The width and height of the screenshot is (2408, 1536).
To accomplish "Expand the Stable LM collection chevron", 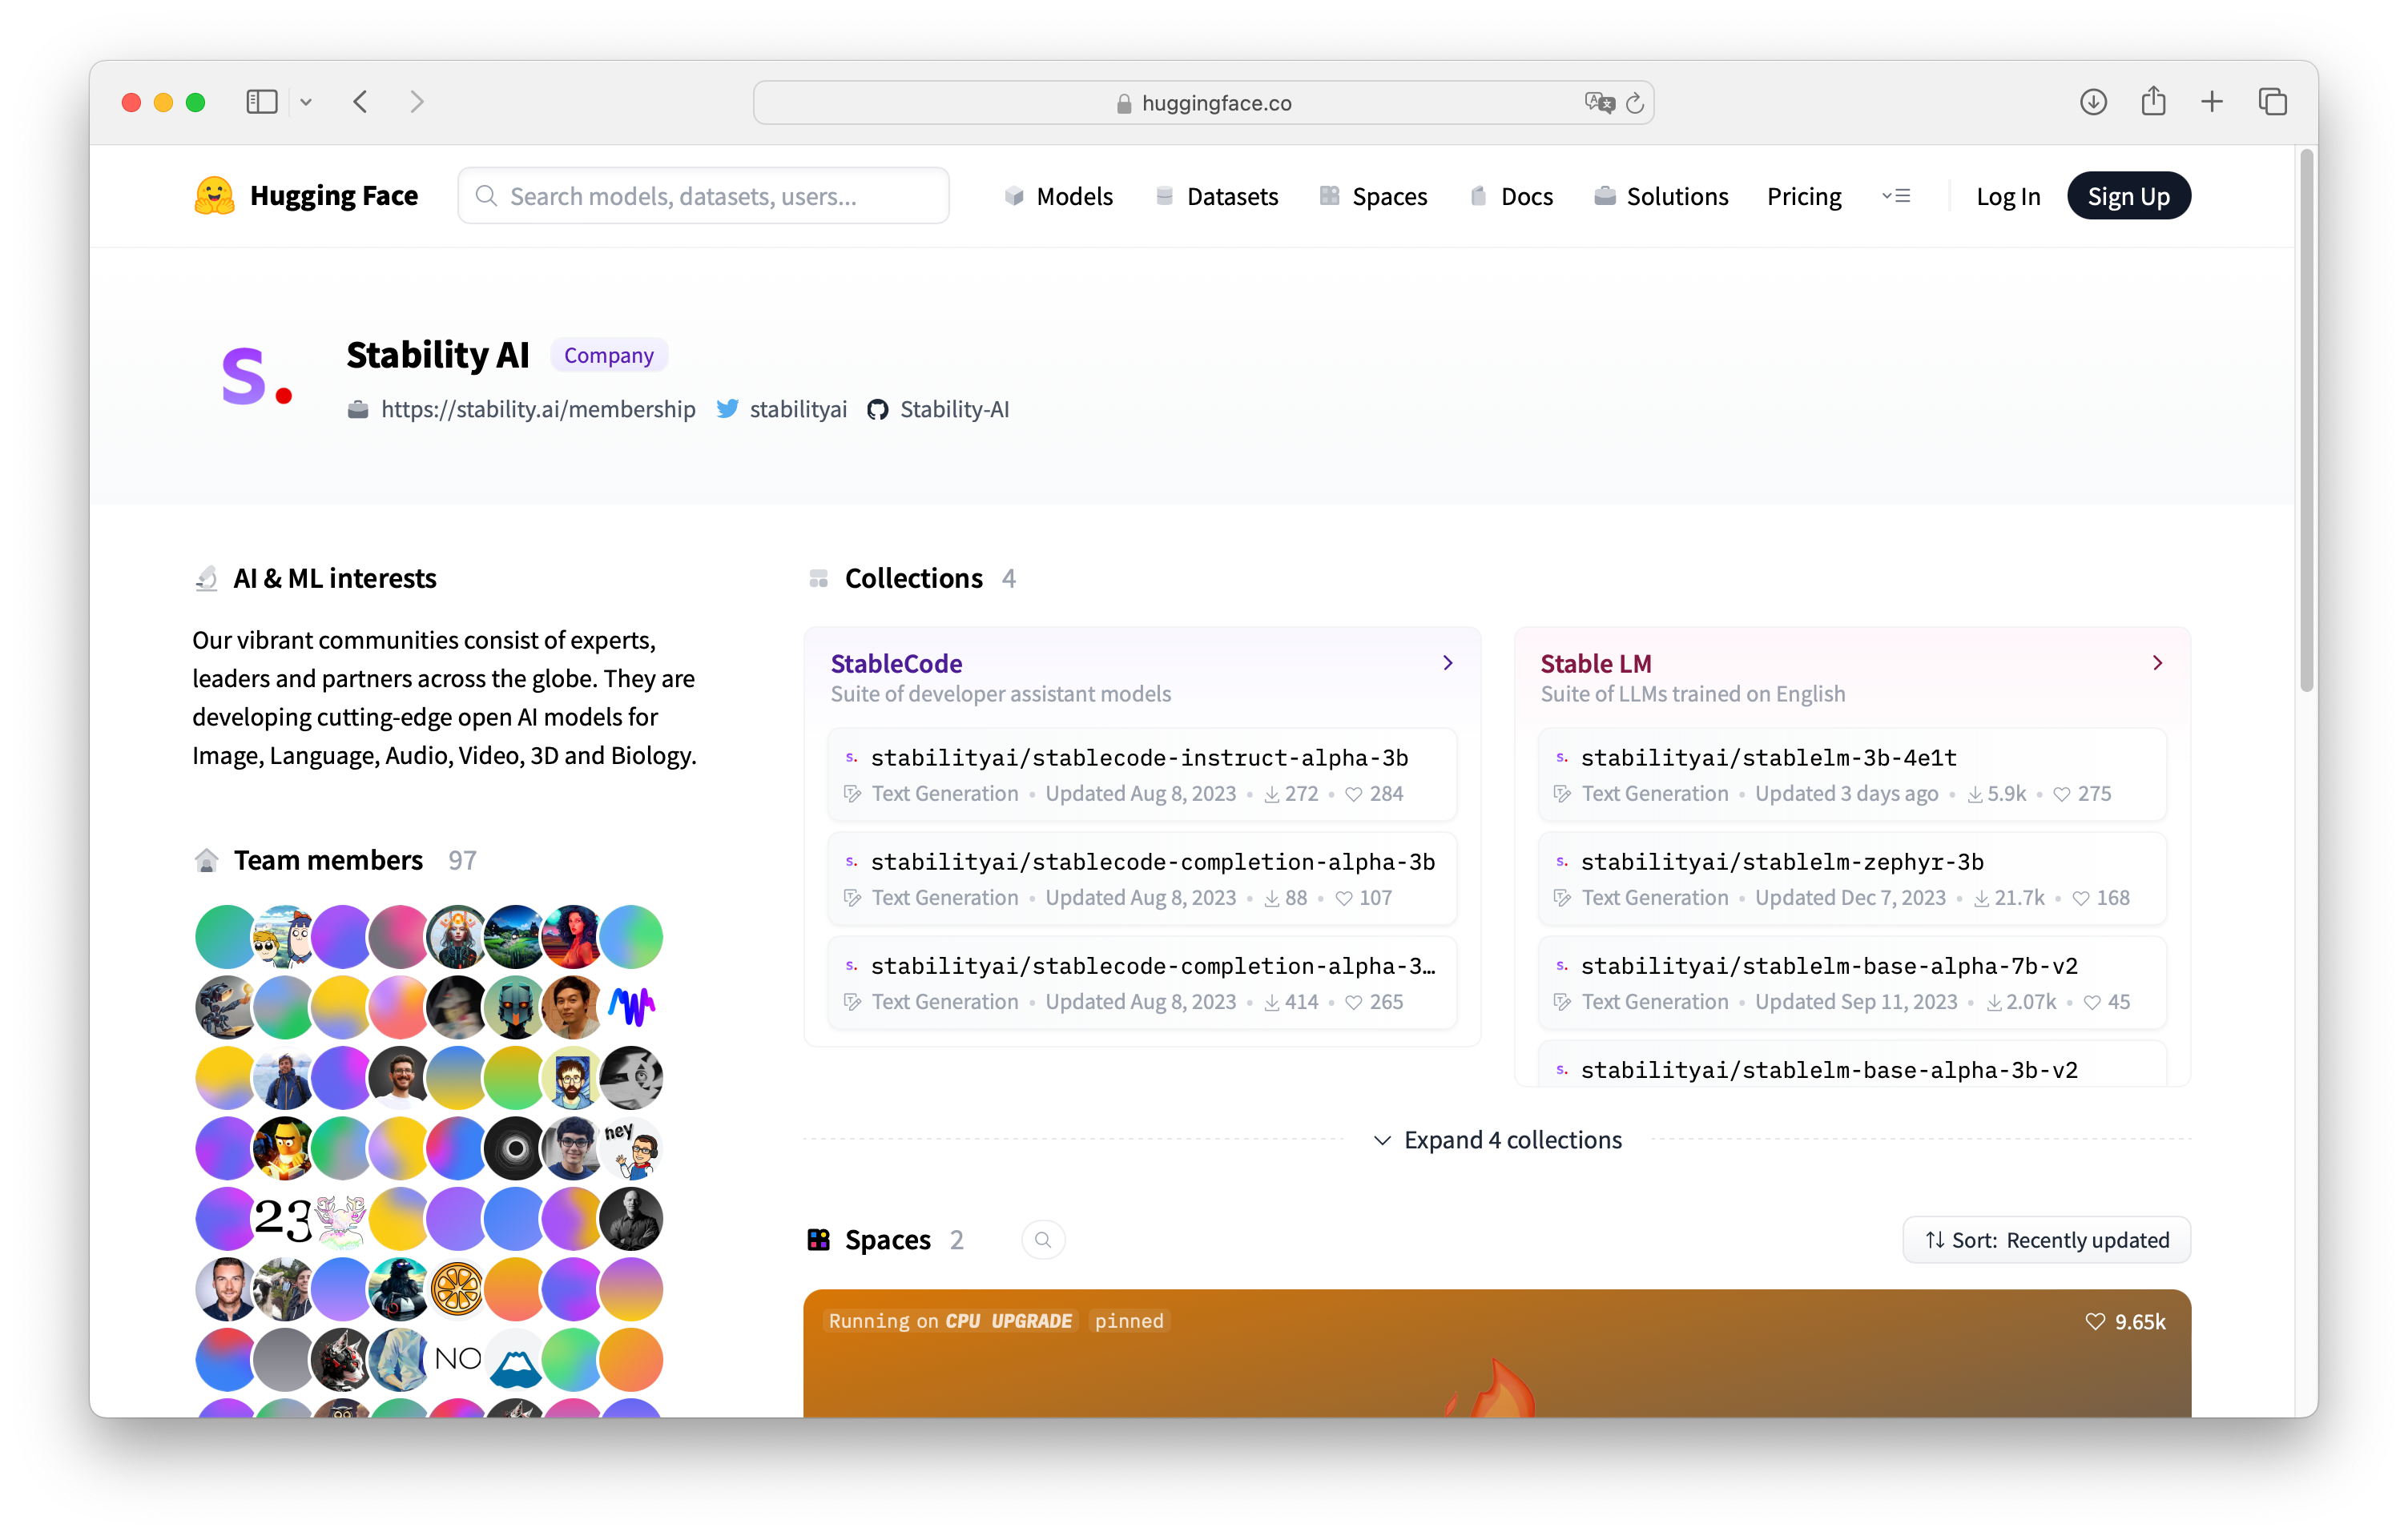I will (x=2158, y=663).
